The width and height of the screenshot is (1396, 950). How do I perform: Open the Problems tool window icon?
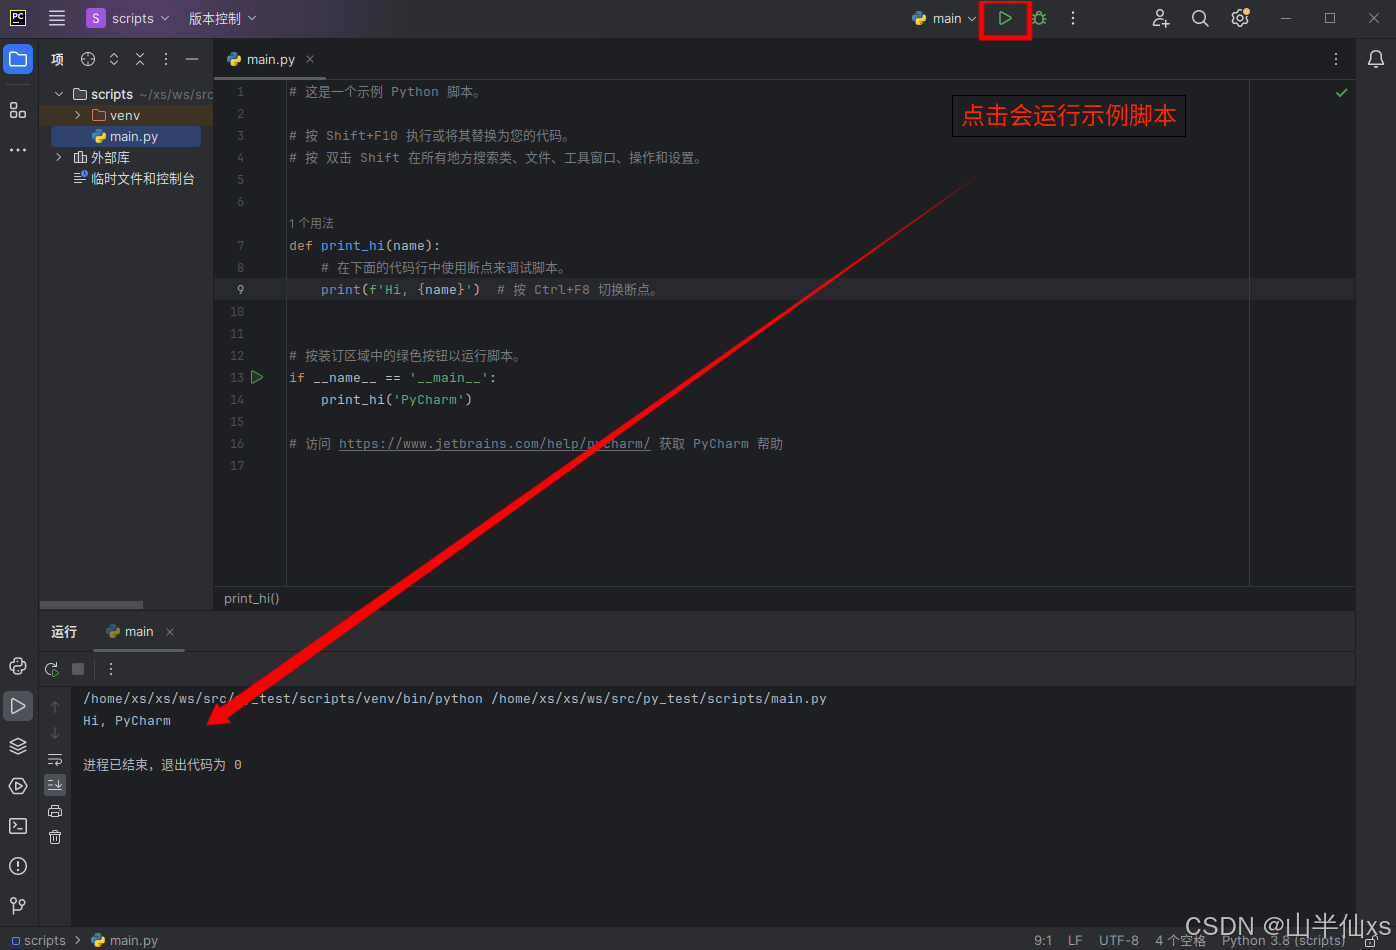click(18, 866)
